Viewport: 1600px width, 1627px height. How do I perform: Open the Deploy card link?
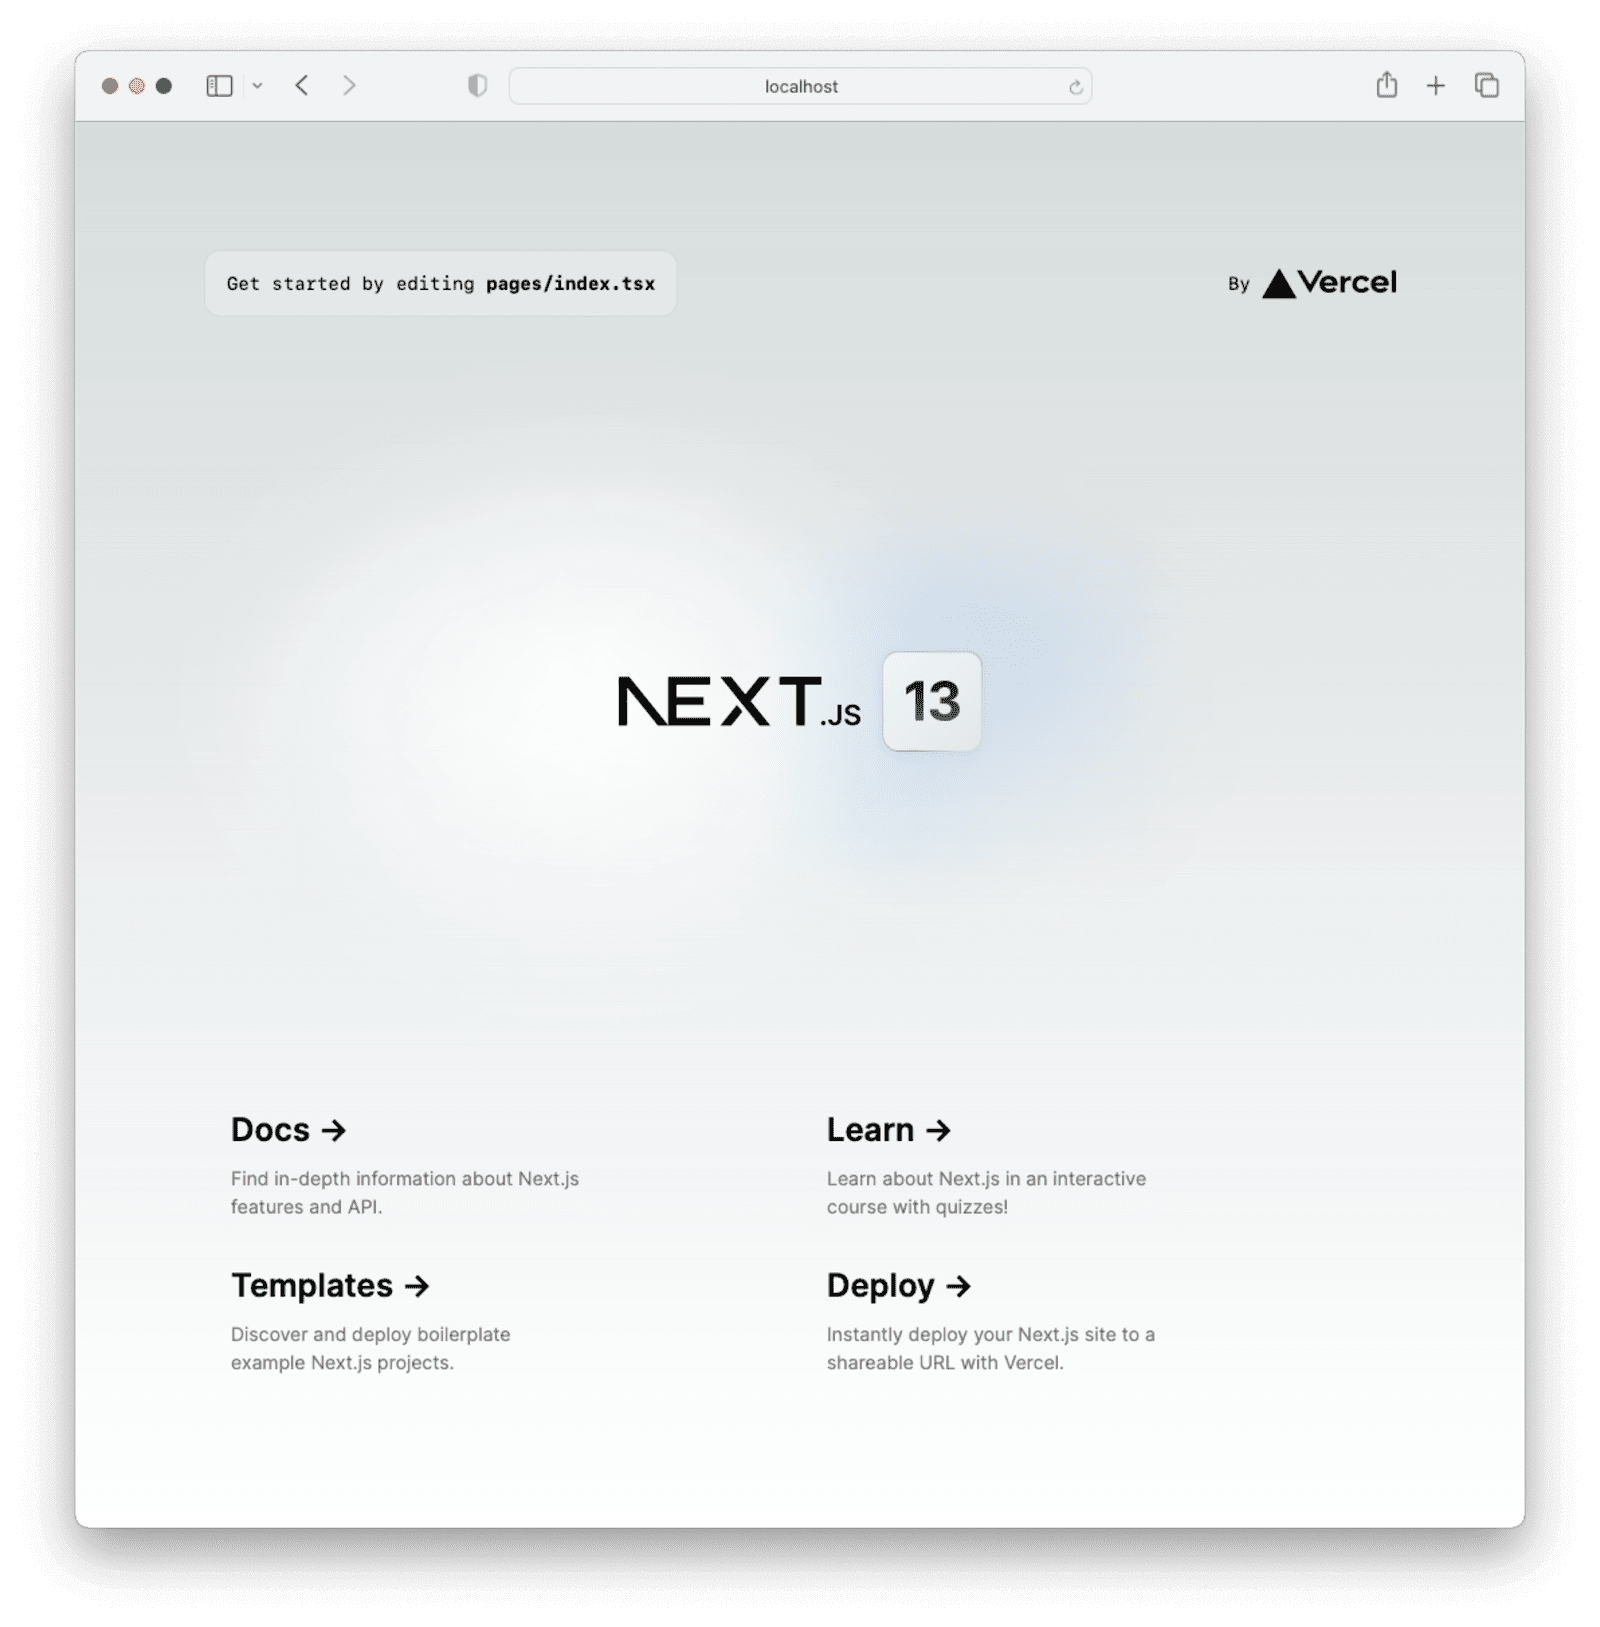pyautogui.click(x=899, y=1285)
